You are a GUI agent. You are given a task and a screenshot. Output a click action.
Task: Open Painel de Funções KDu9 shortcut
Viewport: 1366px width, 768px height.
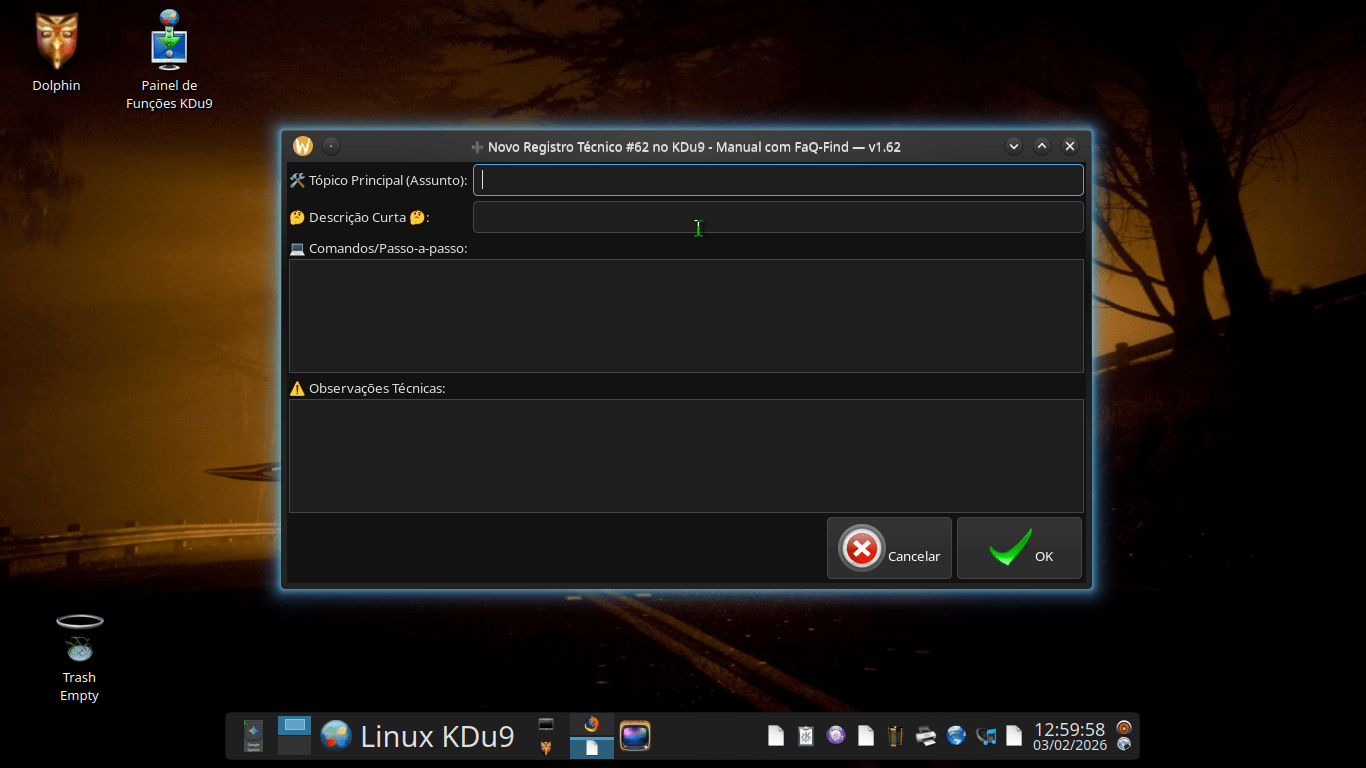tap(169, 42)
